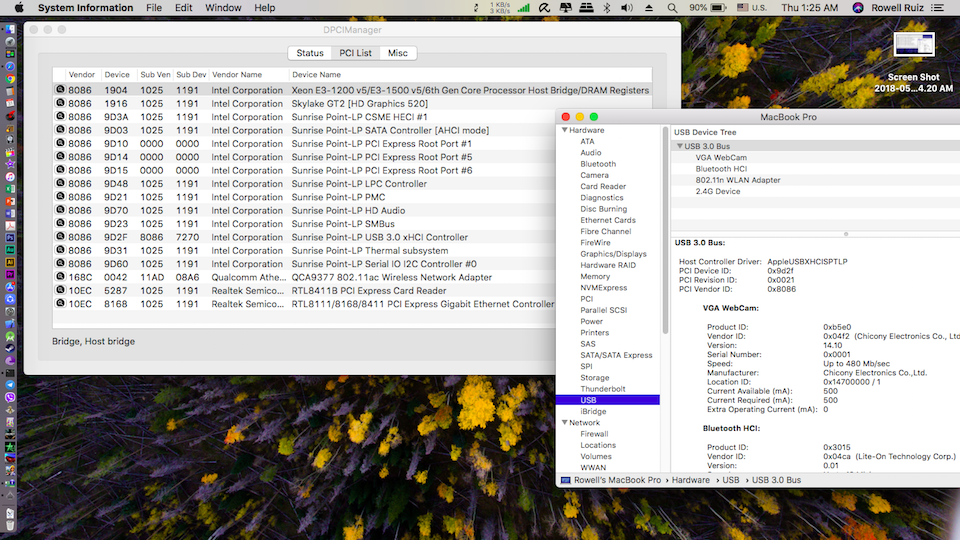Select Graphics/Displays in the sidebar
960x540 pixels.
coord(613,254)
